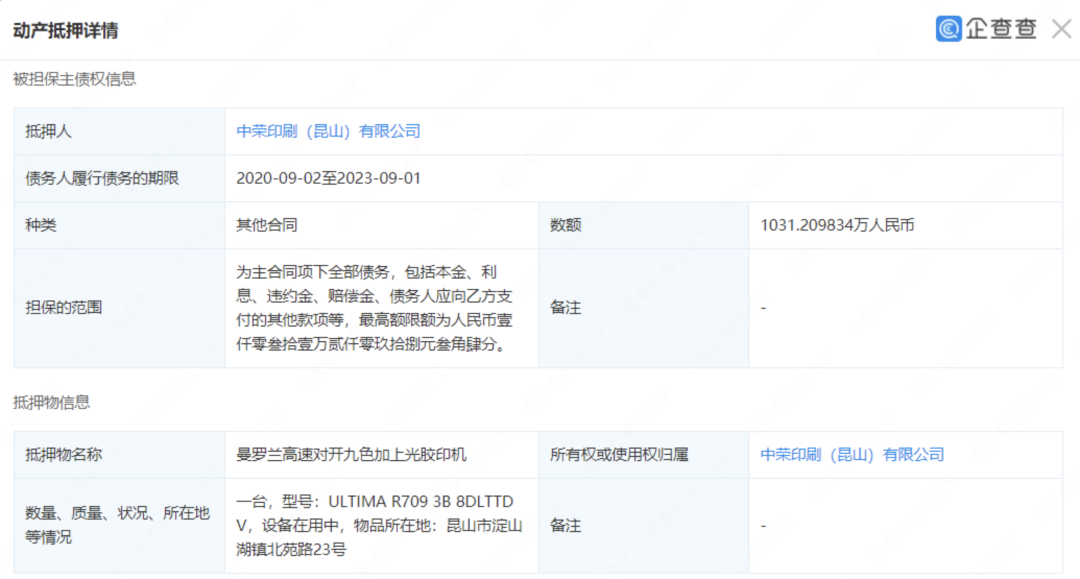Click the 所有权或使用权归属 label
Screen dimensions: 1080x579
619,454
